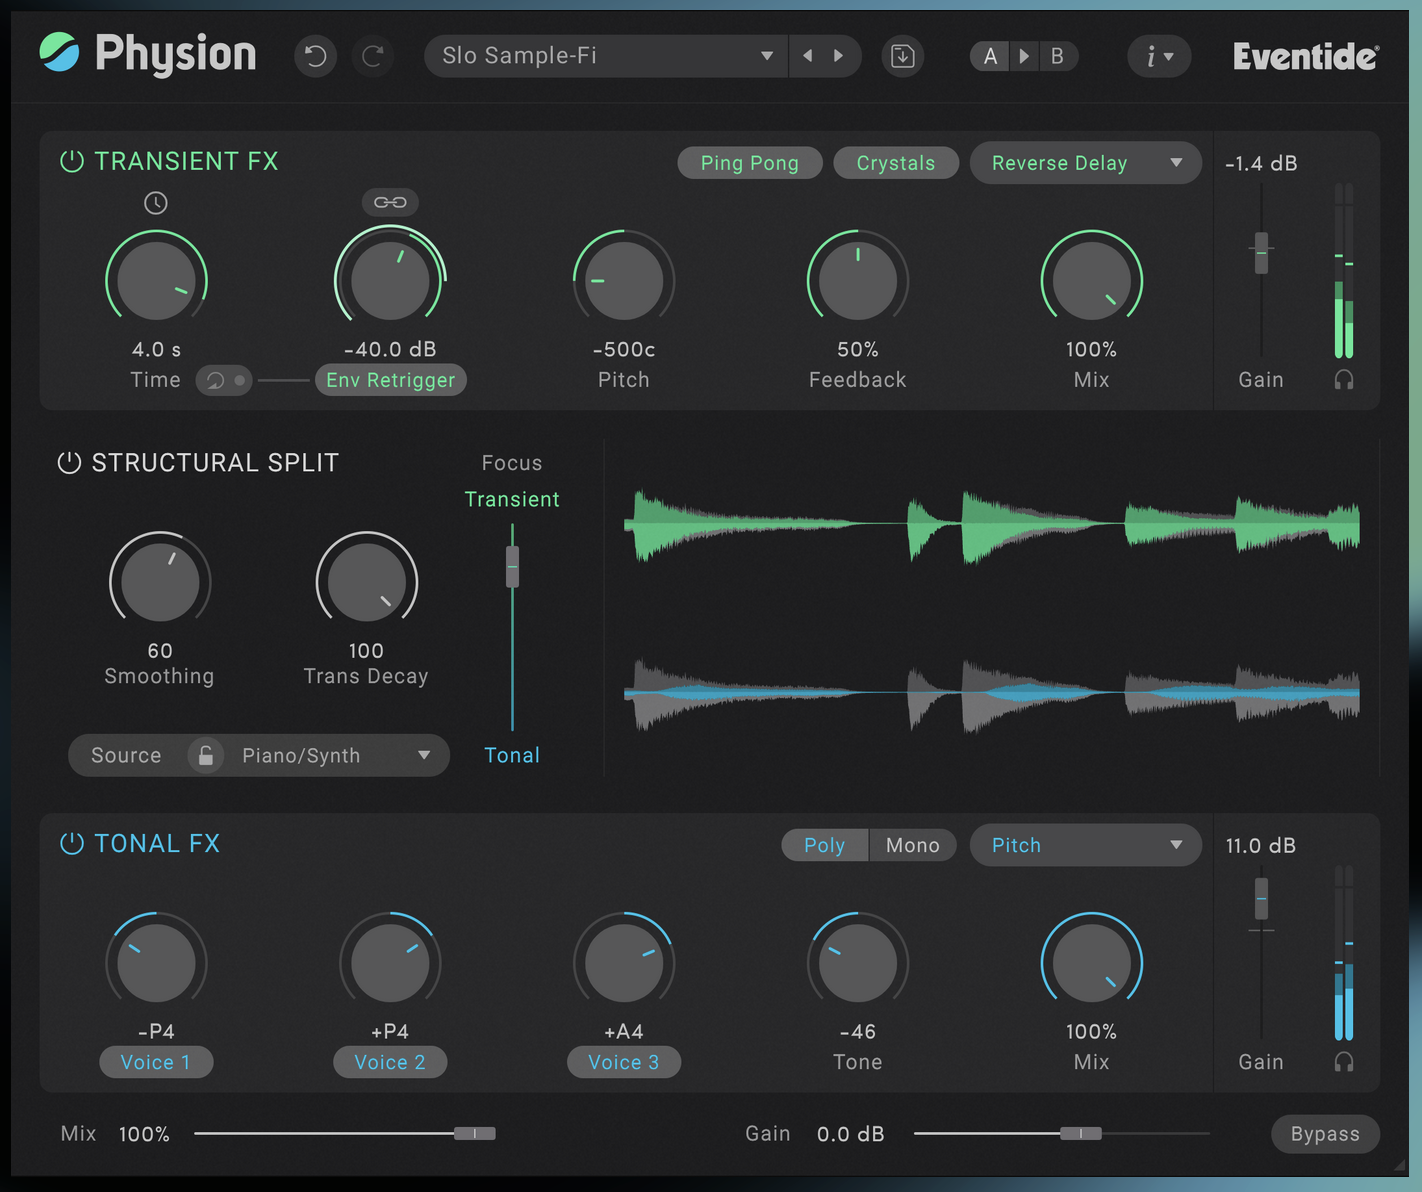1422x1192 pixels.
Task: Click the bottom 100% mix value
Action: coord(144,1134)
